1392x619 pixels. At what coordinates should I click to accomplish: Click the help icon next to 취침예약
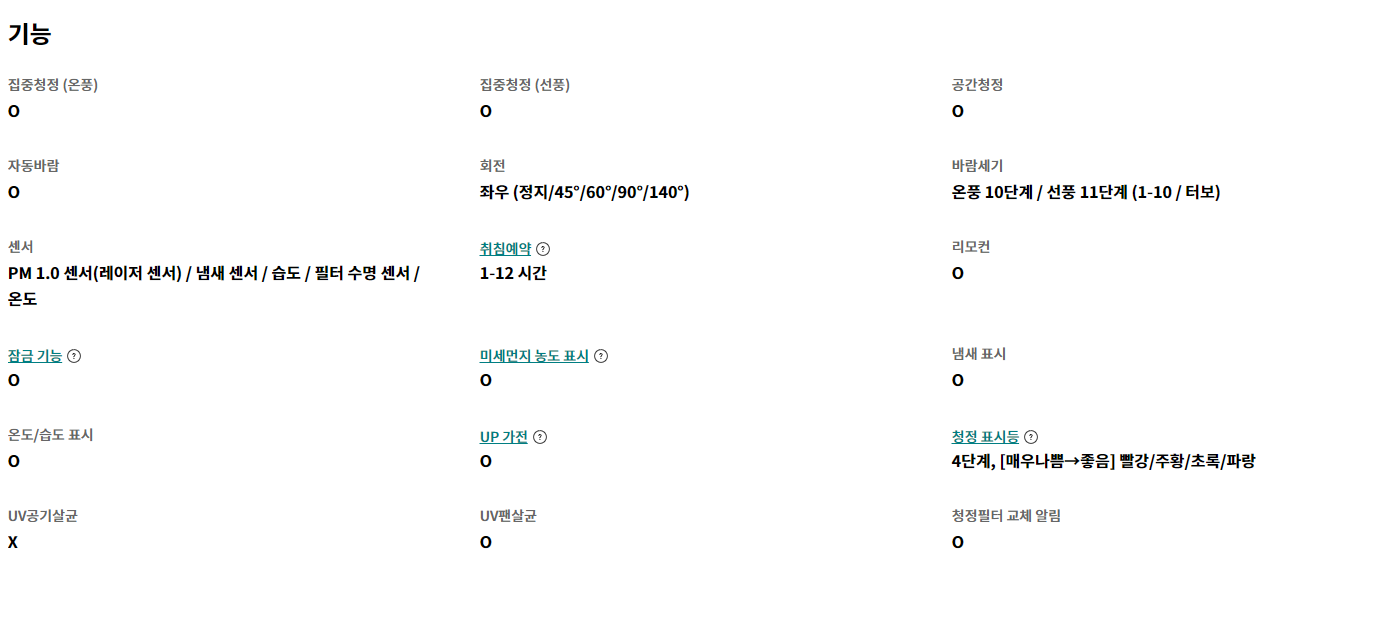(543, 249)
